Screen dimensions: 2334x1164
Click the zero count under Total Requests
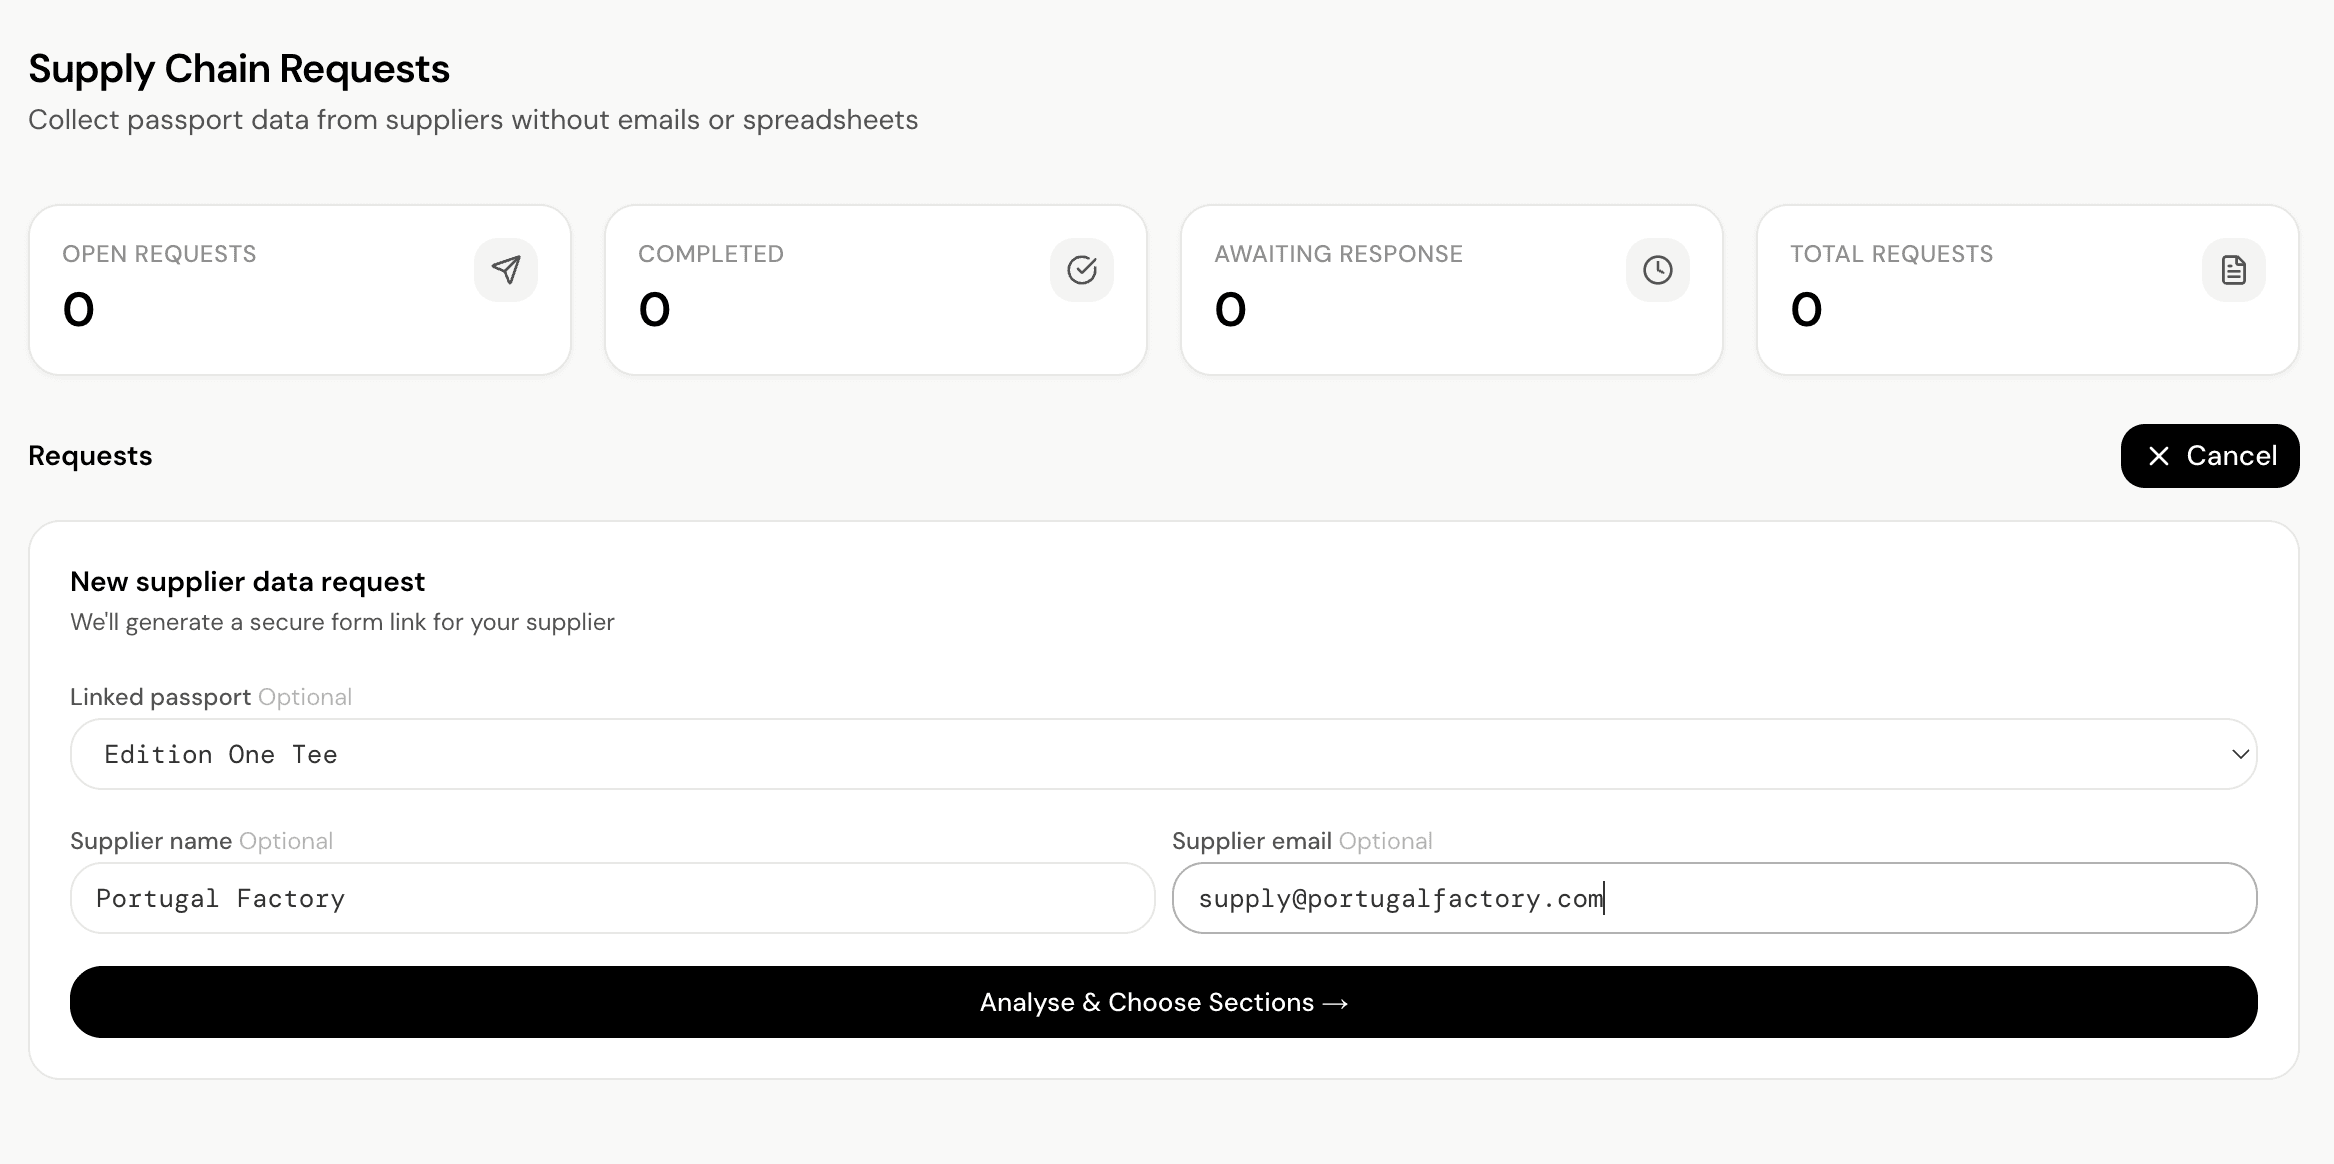1807,310
